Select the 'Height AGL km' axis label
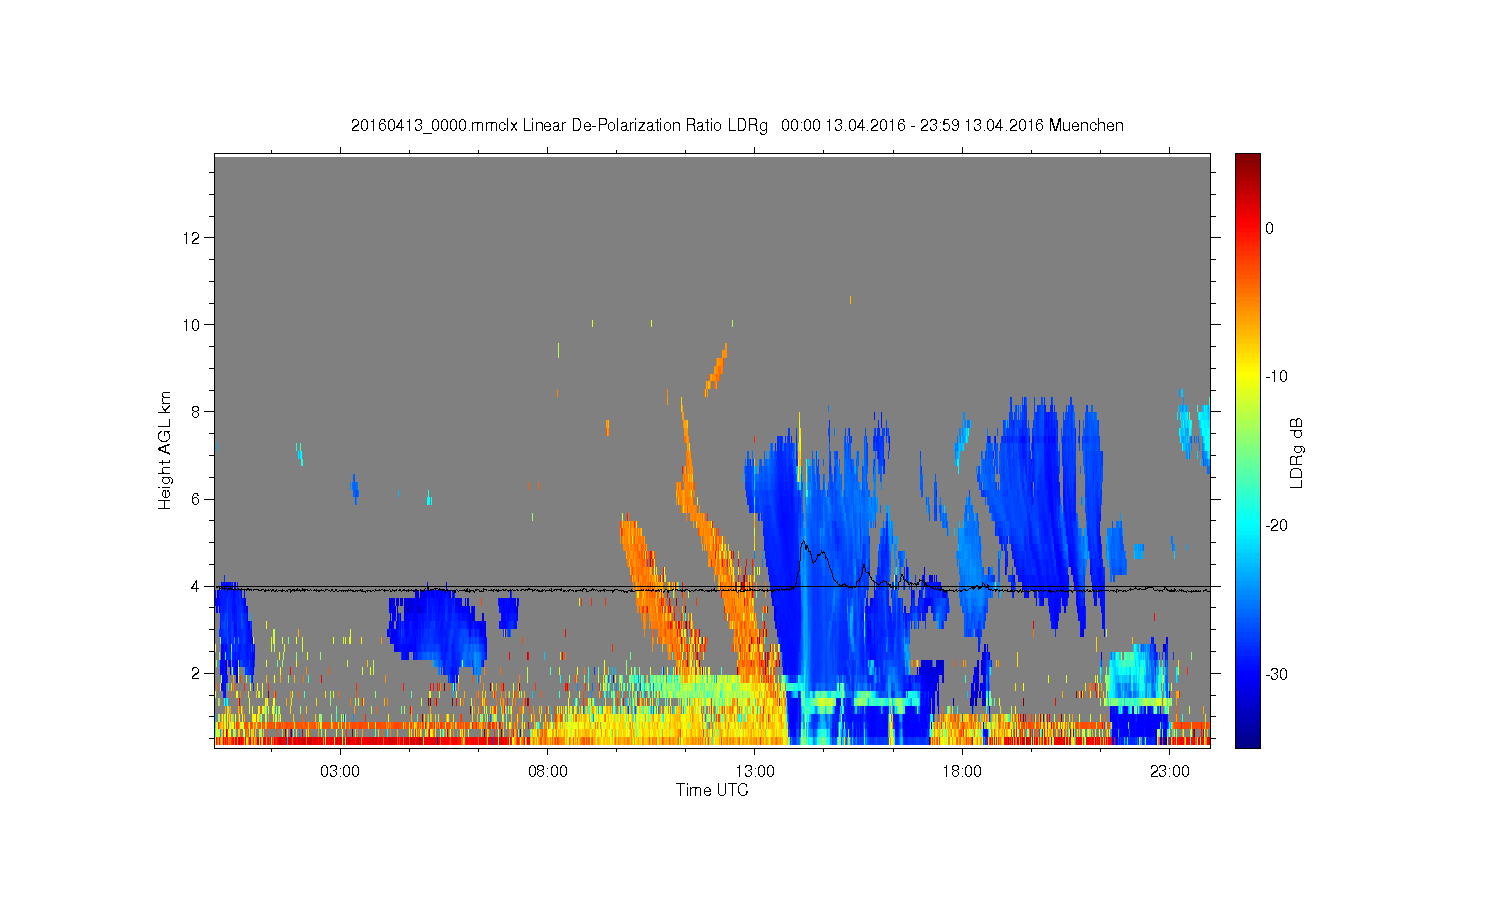The height and width of the screenshot is (900, 1500). pyautogui.click(x=165, y=450)
